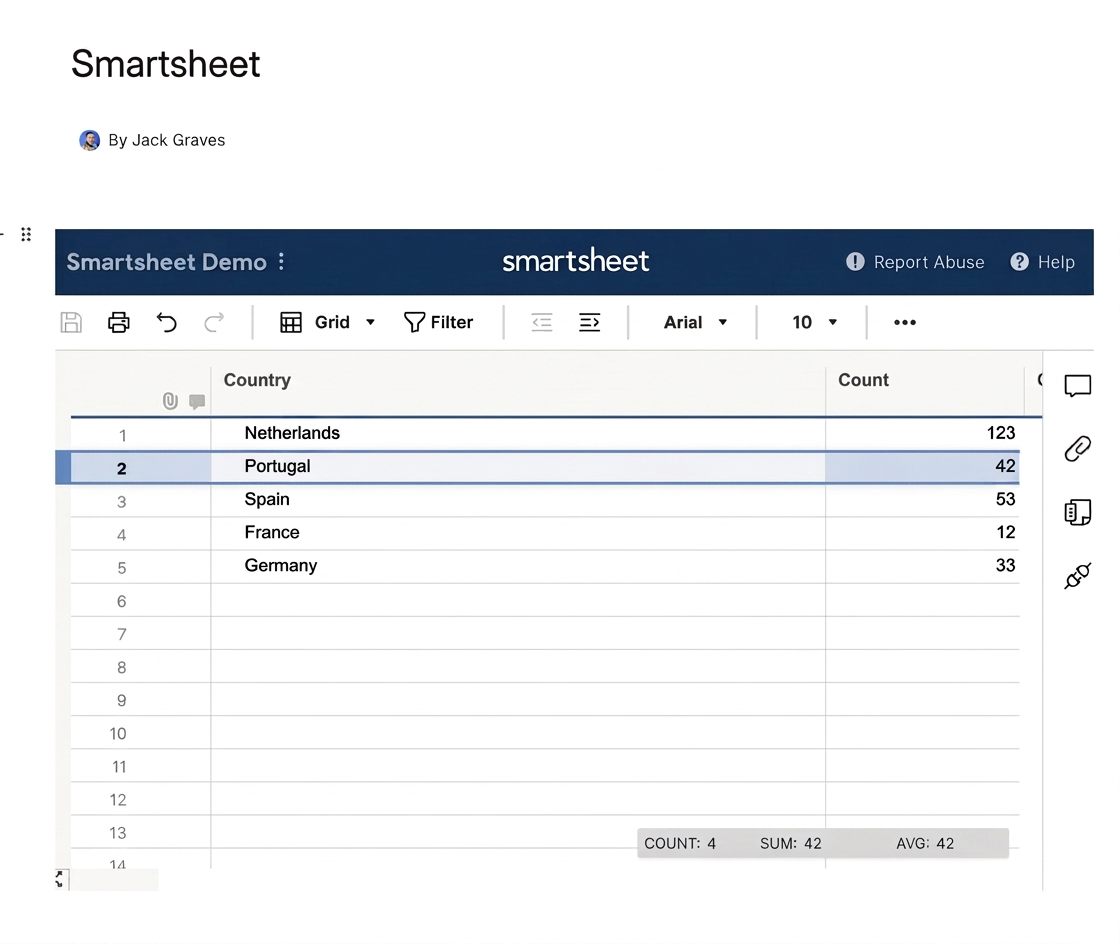Click the Jack Graves author avatar
Screen dimensions: 1120x944
[x=89, y=140]
